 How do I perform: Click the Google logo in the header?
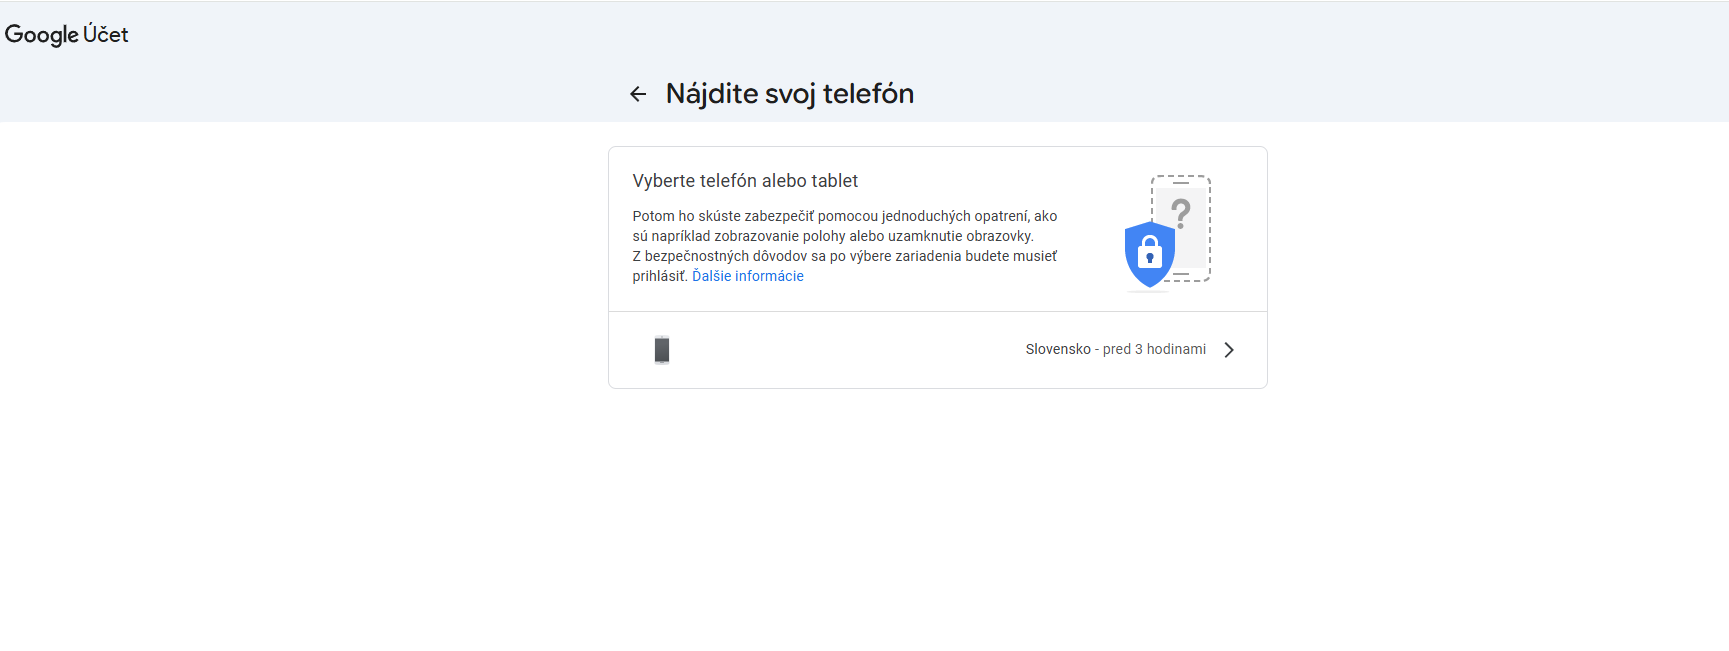41,35
